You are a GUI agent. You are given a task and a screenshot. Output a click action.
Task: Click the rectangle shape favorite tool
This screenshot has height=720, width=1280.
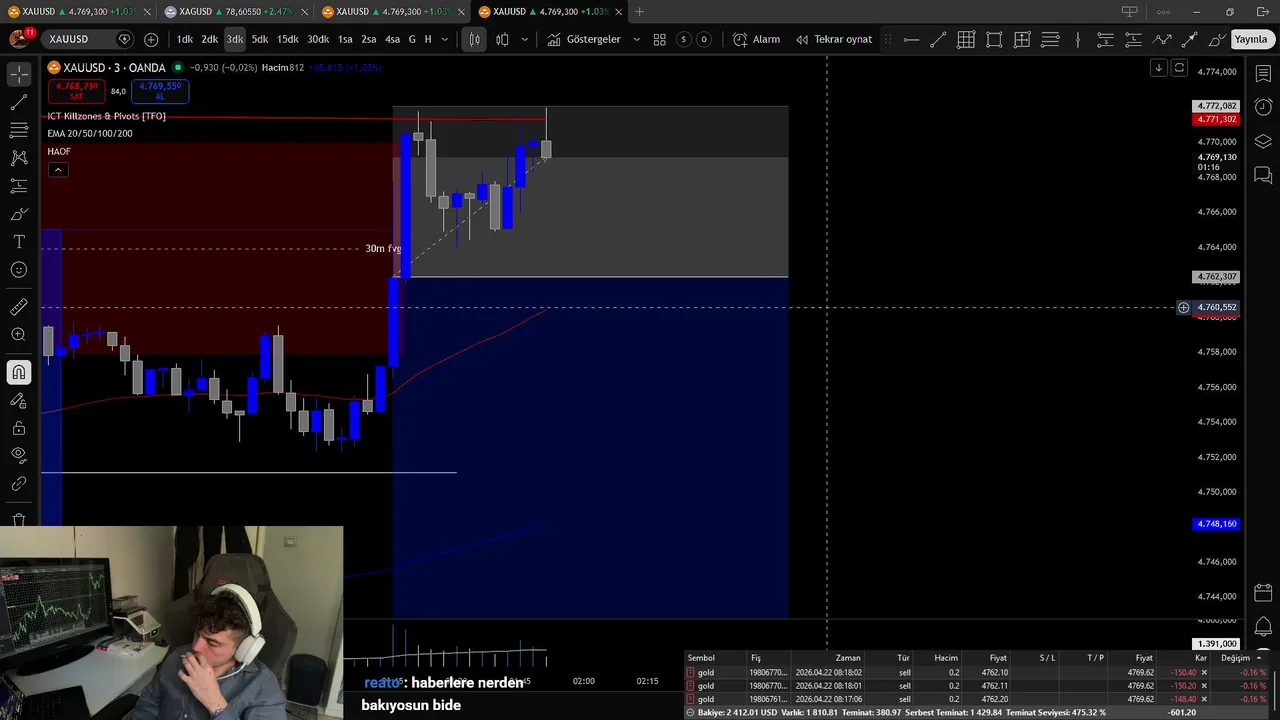pos(994,39)
